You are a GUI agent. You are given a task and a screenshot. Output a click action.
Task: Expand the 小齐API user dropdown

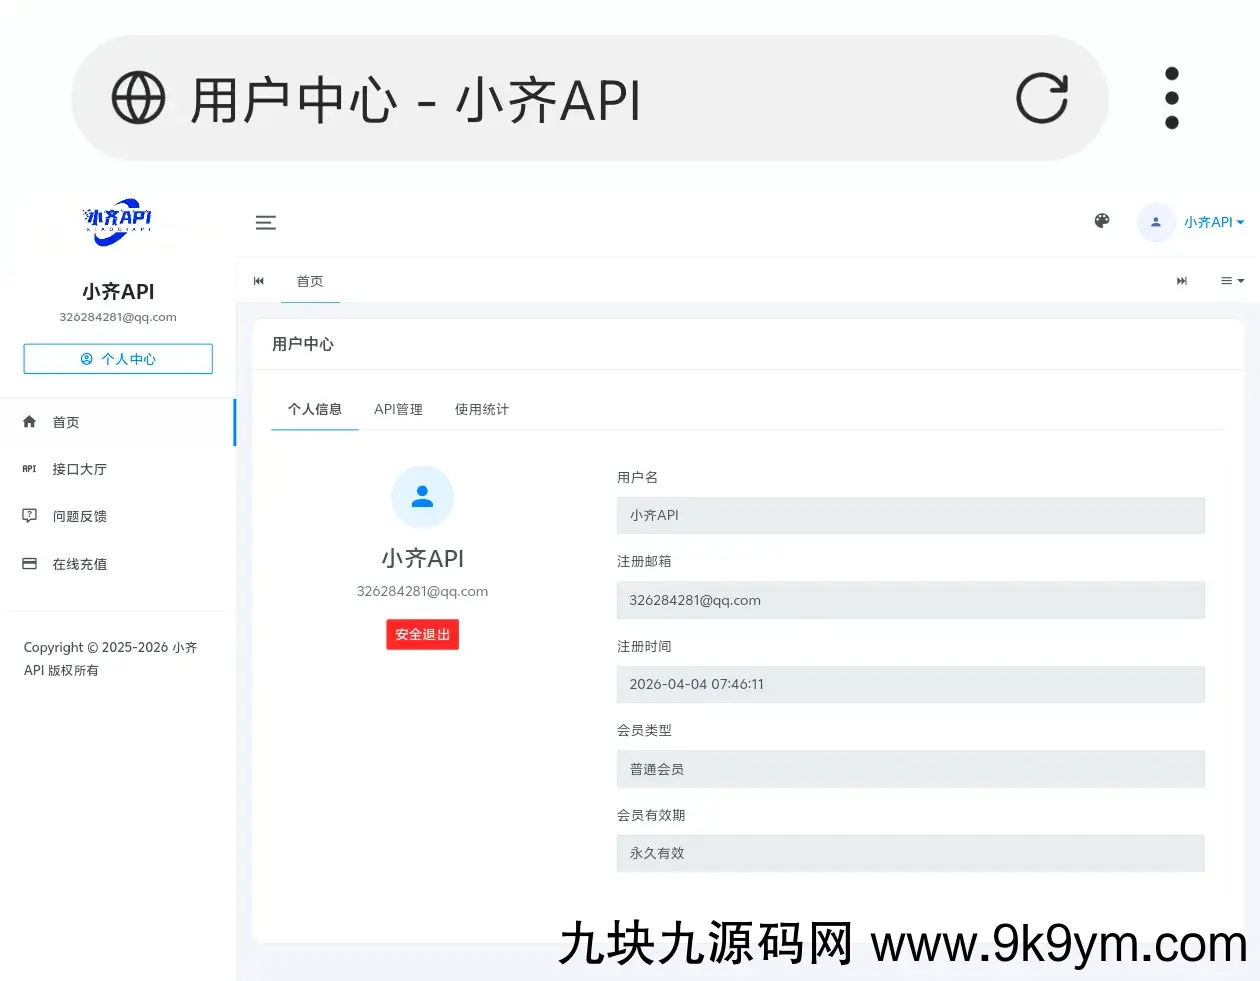click(x=1213, y=222)
